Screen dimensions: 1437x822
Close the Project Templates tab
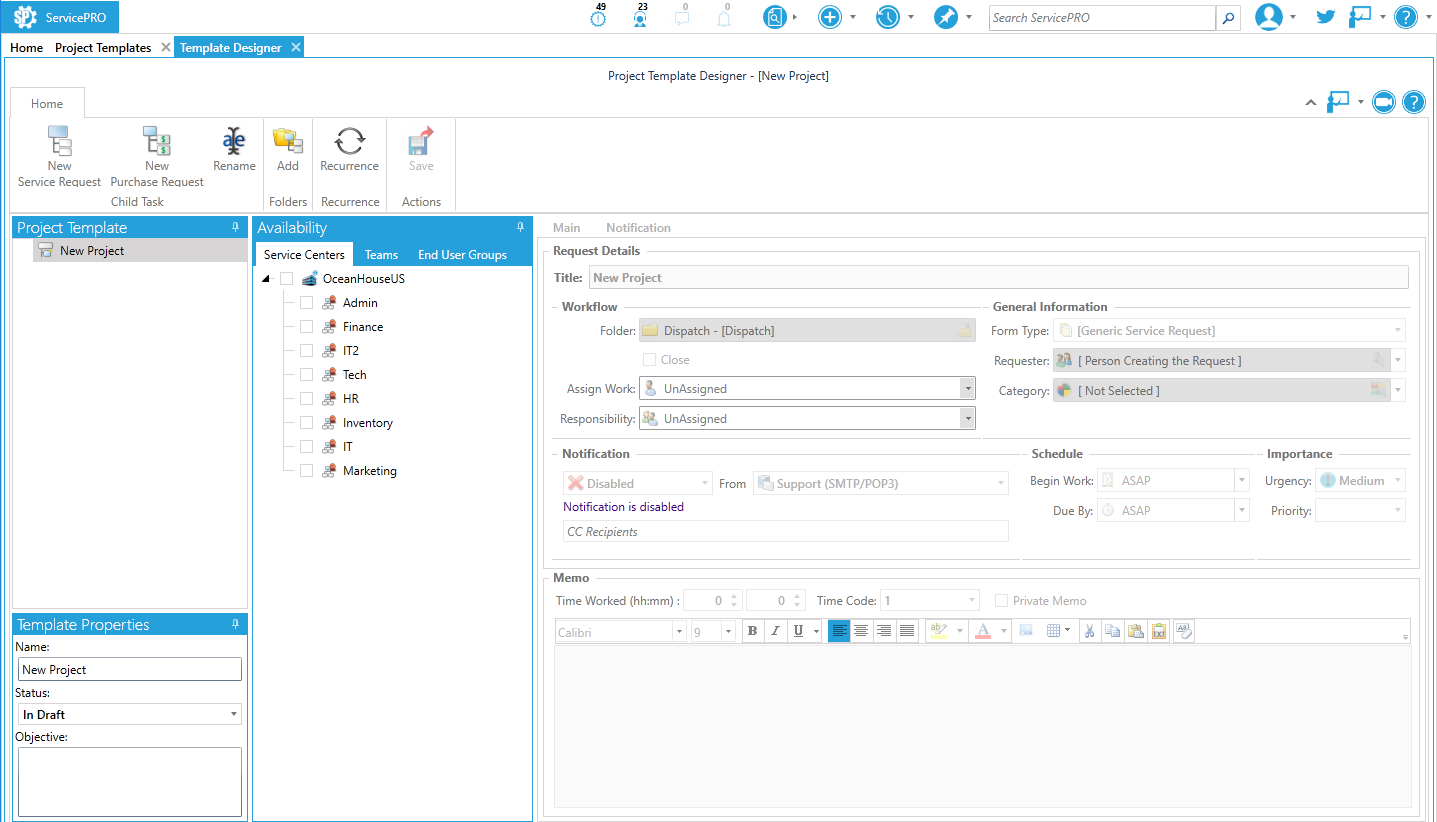click(x=166, y=47)
